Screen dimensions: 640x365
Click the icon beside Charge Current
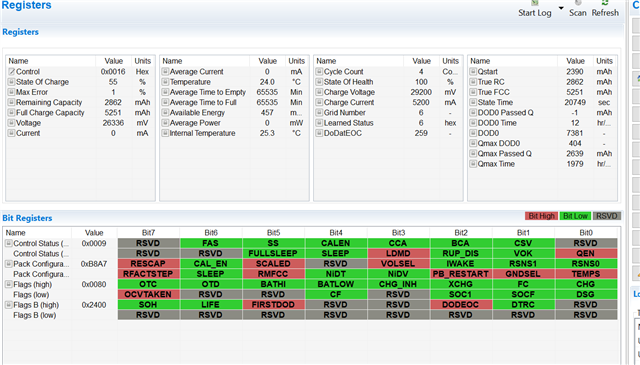pos(319,102)
